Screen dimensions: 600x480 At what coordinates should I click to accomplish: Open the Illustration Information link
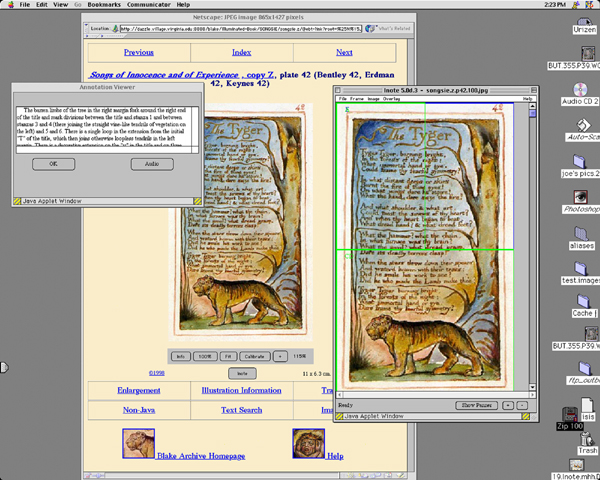[x=241, y=390]
